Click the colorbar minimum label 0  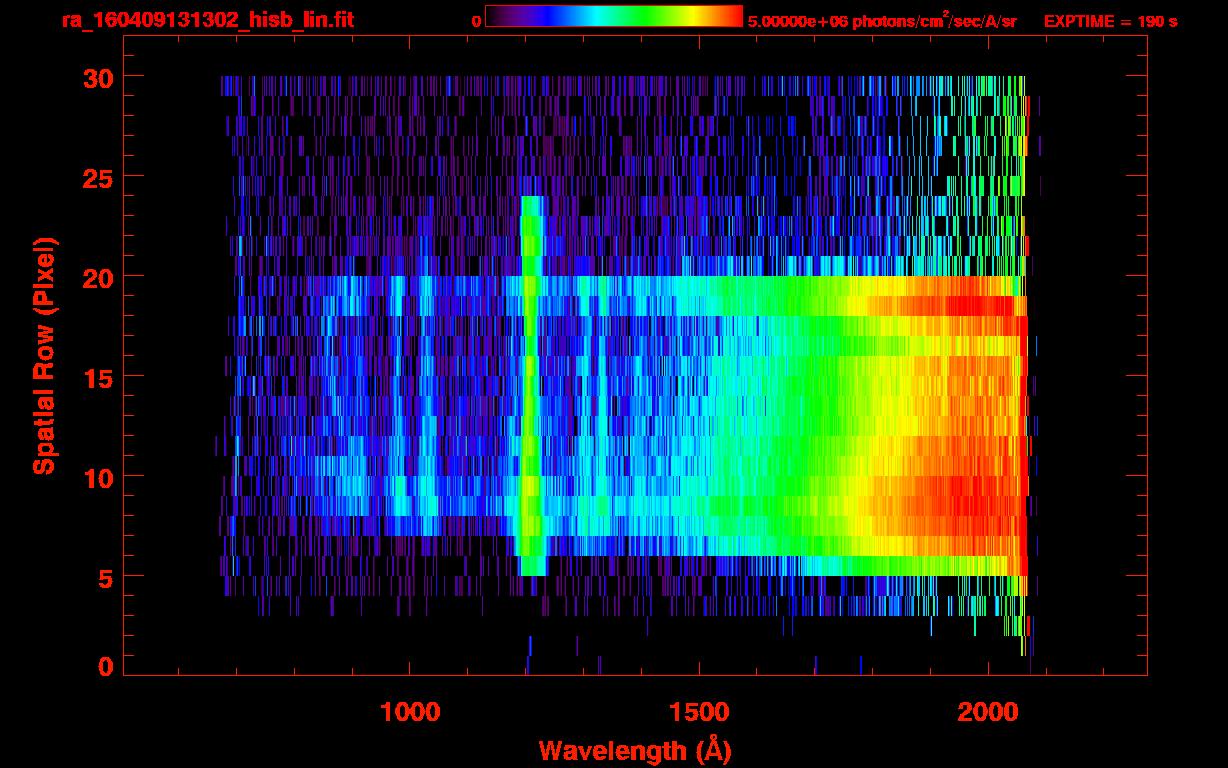[x=476, y=21]
